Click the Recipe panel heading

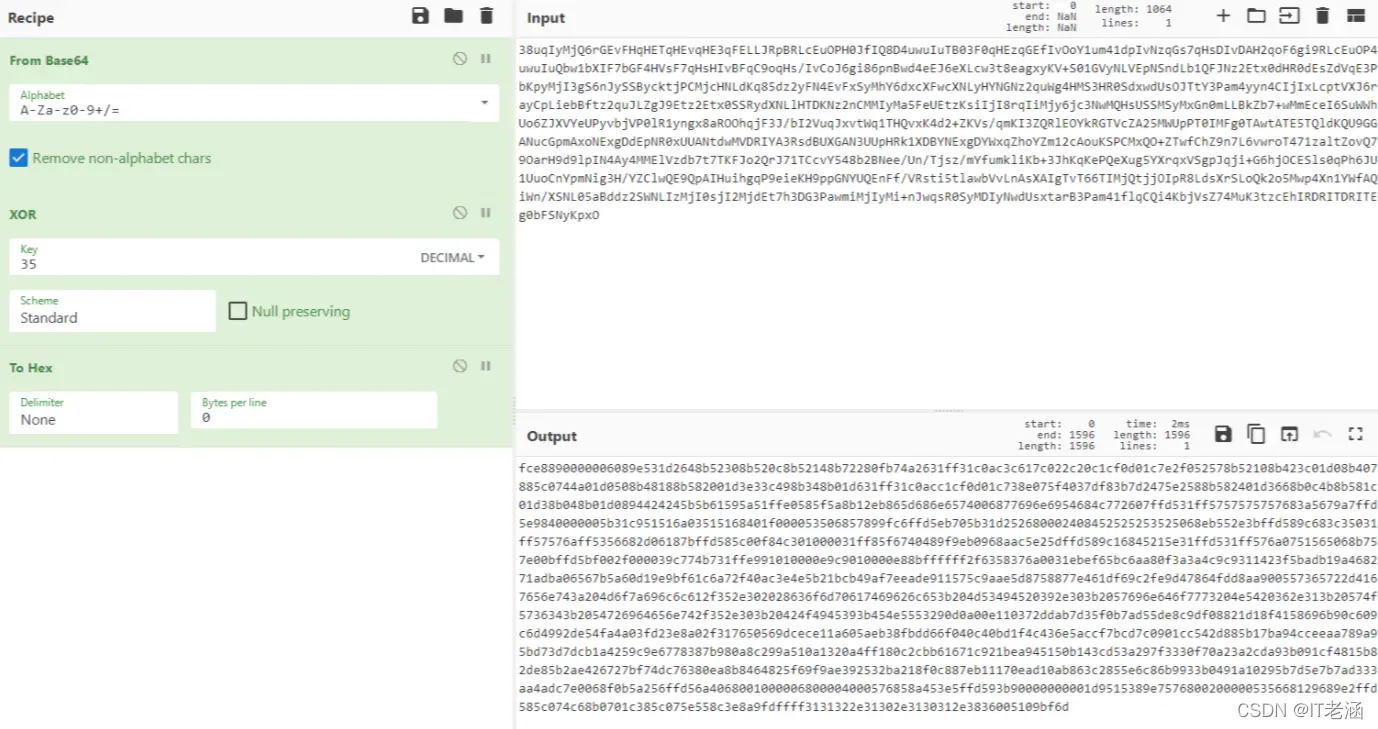[x=31, y=17]
